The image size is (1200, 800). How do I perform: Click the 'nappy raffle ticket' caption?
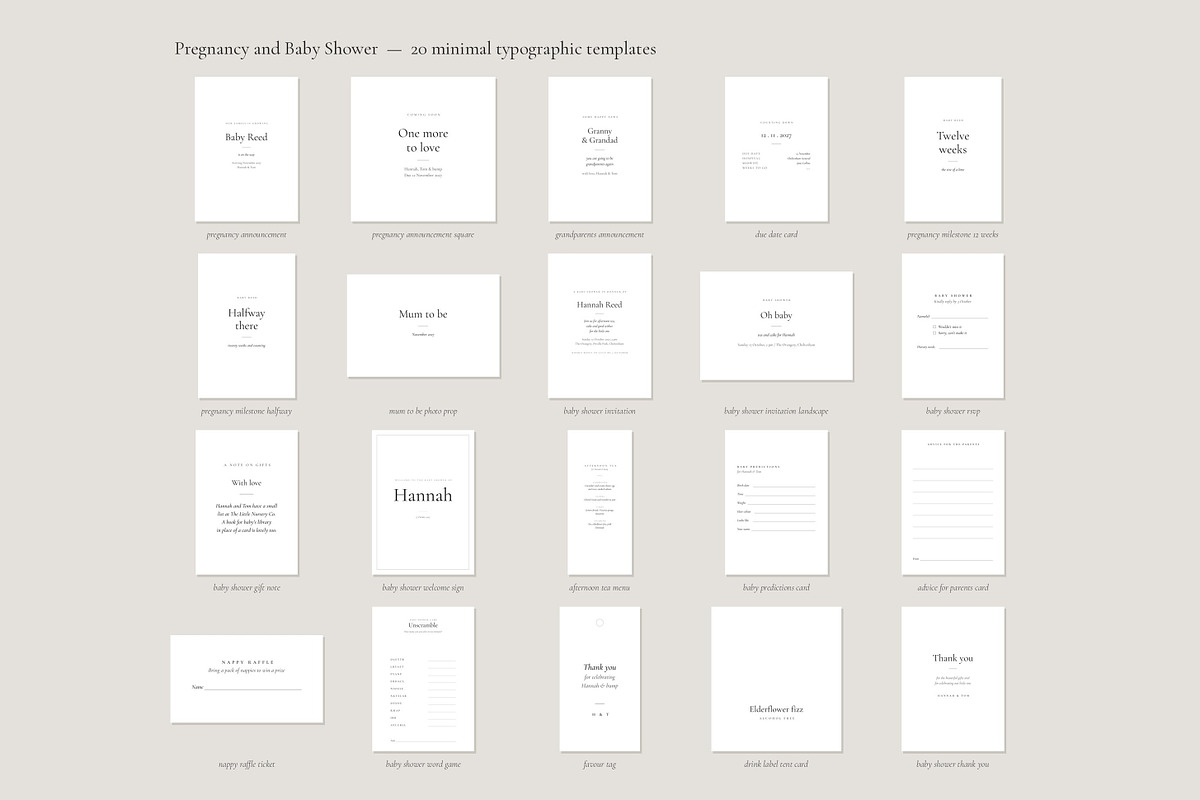pos(246,764)
